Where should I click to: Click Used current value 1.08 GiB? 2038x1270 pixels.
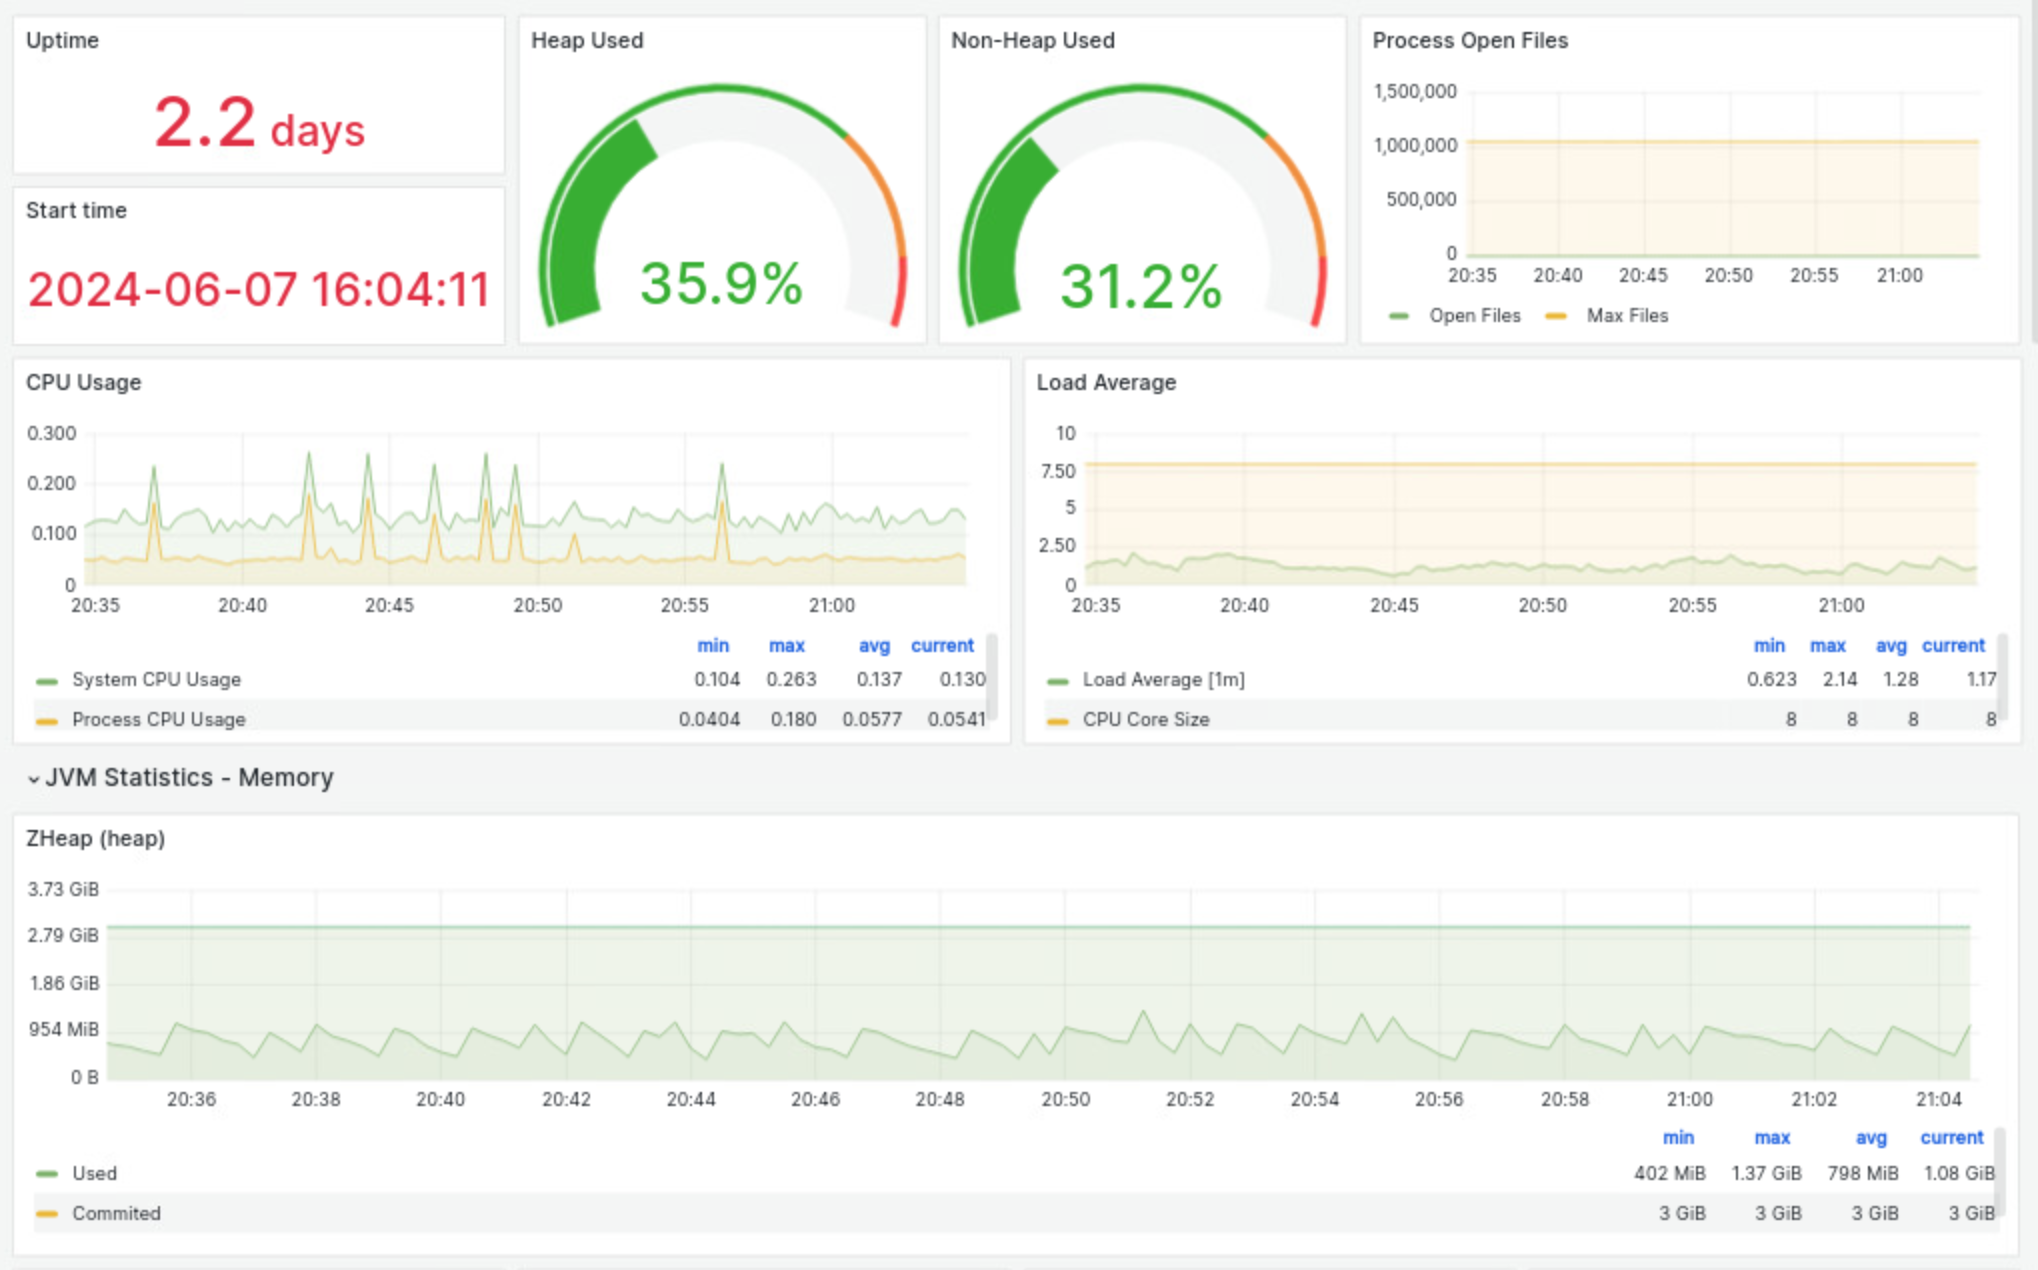[1958, 1173]
